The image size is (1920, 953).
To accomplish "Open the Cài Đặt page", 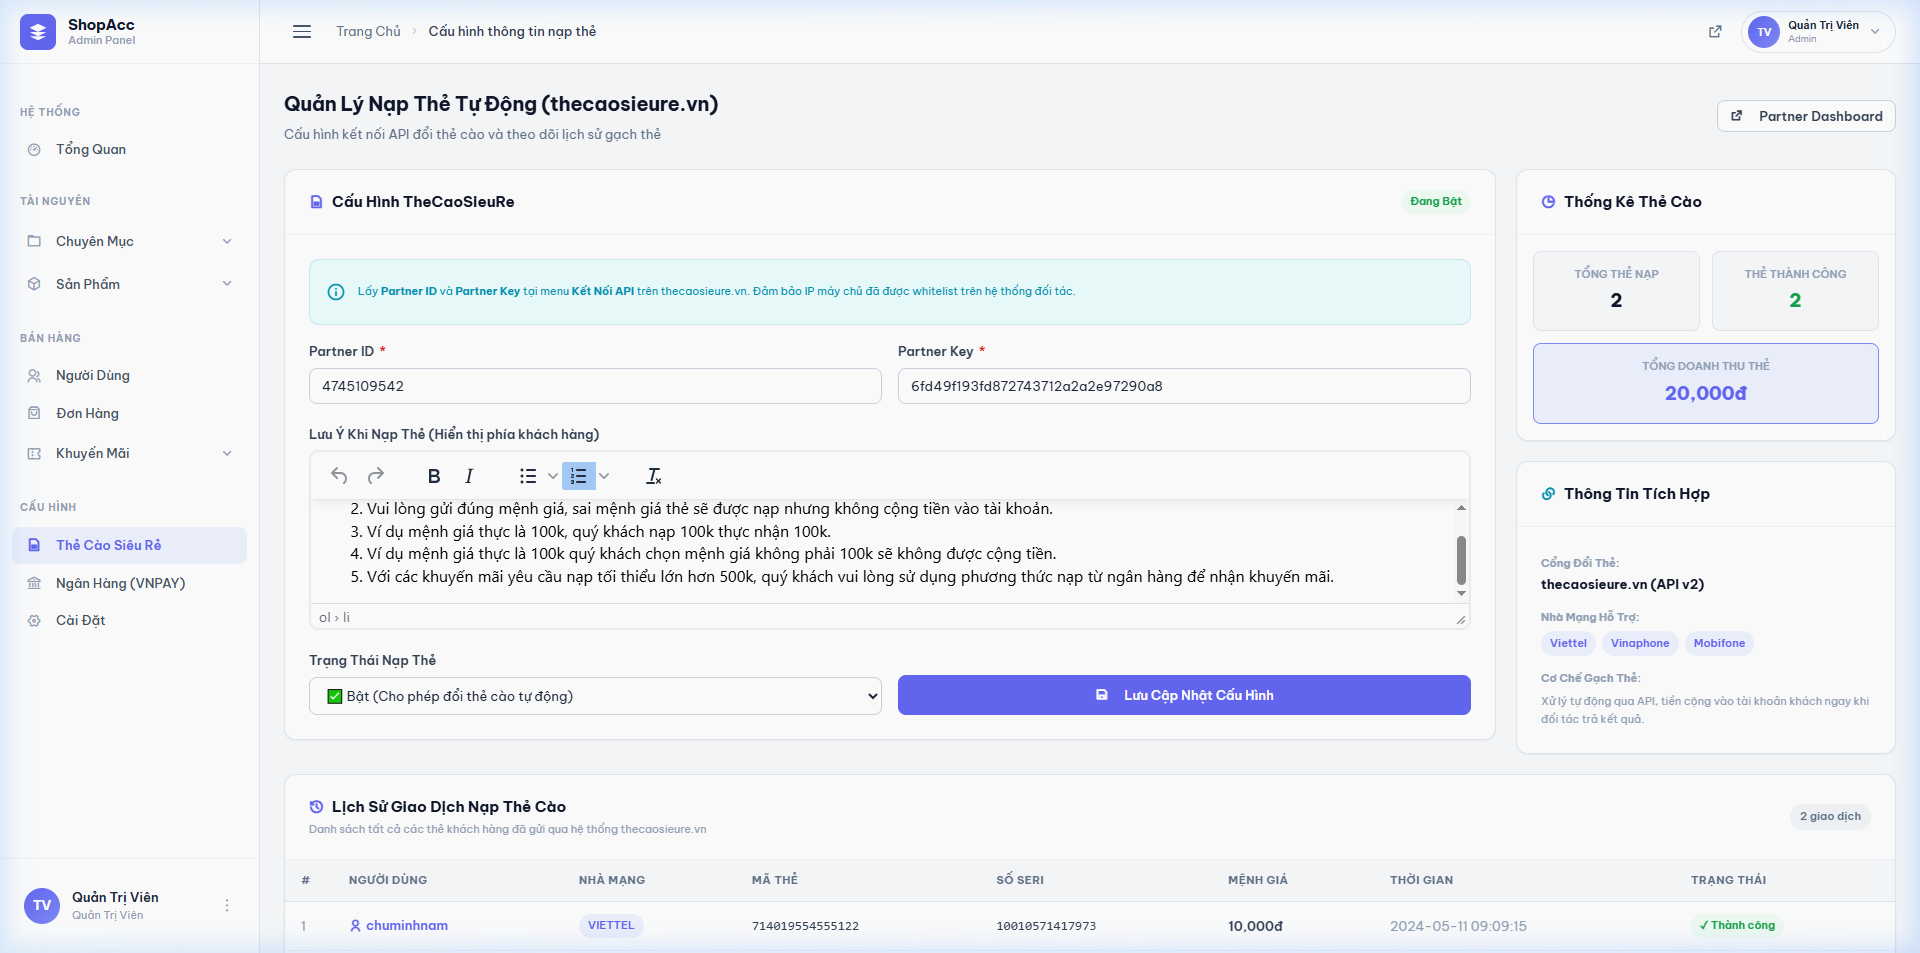I will 130,620.
